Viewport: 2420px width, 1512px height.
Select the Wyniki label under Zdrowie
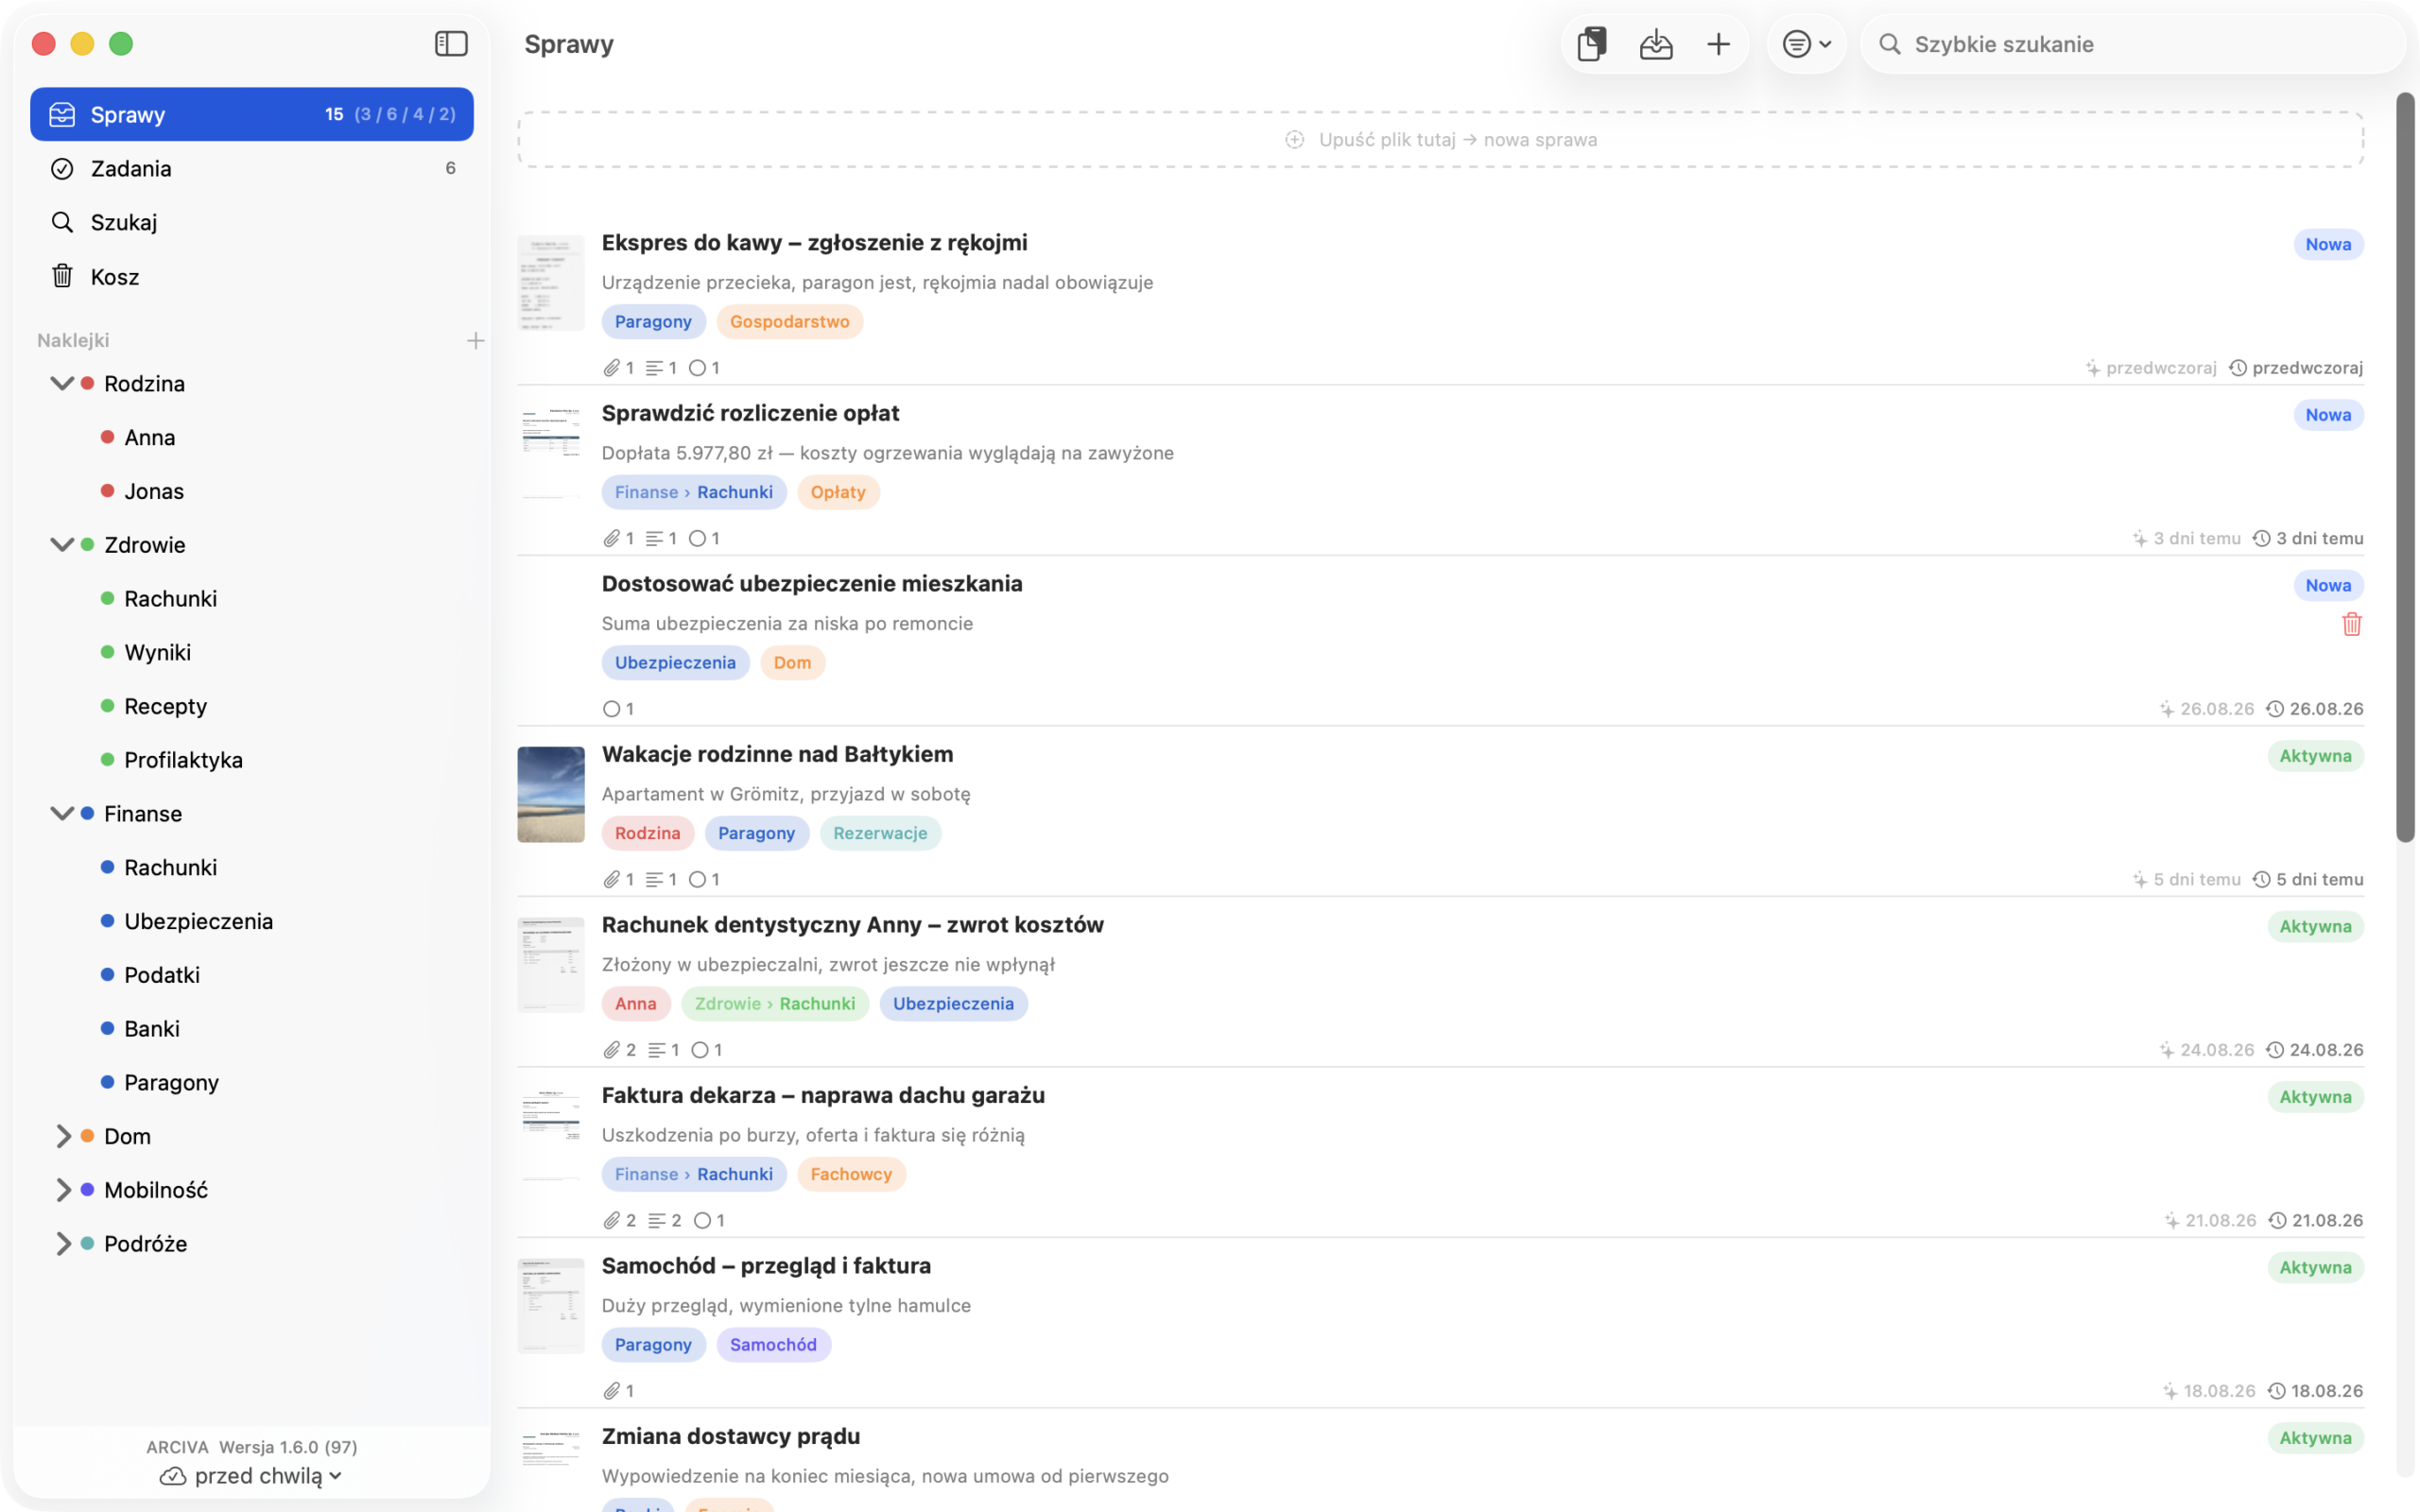[x=157, y=652]
